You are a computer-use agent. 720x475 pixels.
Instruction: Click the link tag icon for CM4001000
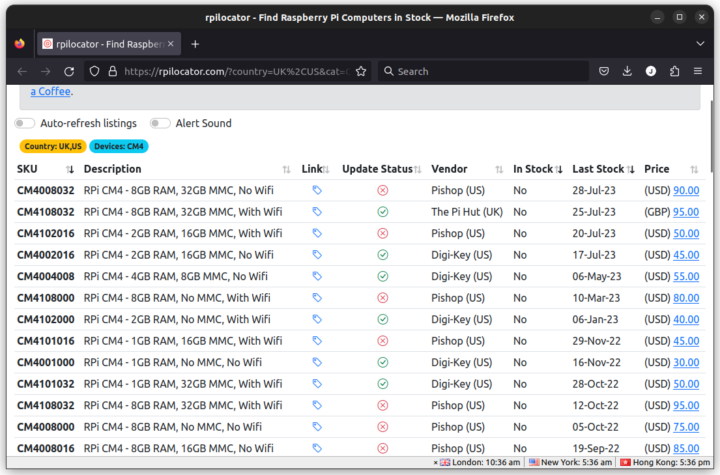point(317,362)
